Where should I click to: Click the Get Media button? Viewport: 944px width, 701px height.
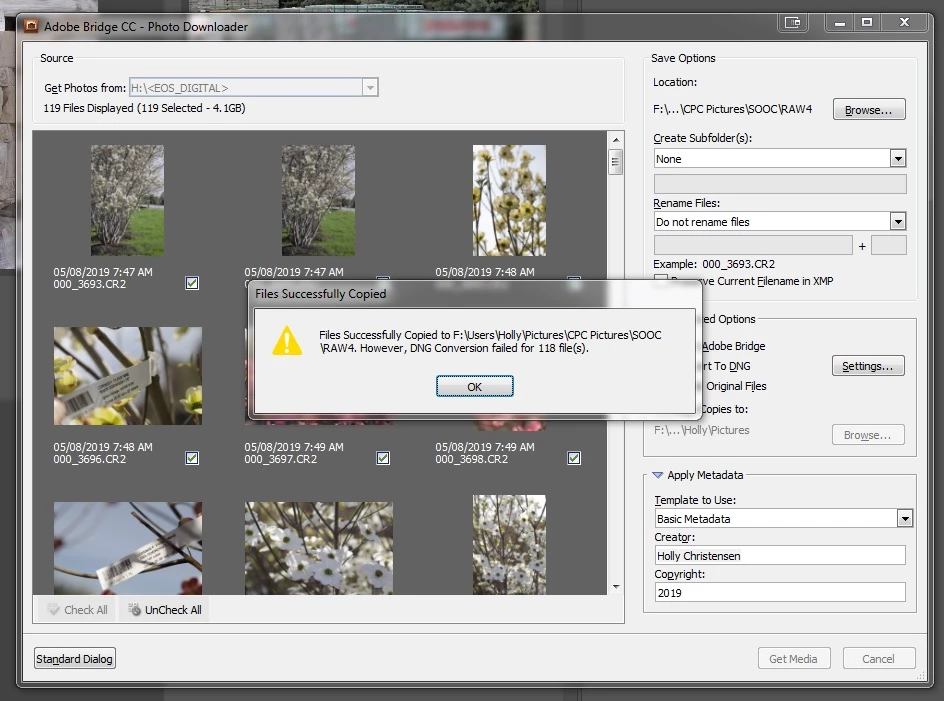[793, 659]
